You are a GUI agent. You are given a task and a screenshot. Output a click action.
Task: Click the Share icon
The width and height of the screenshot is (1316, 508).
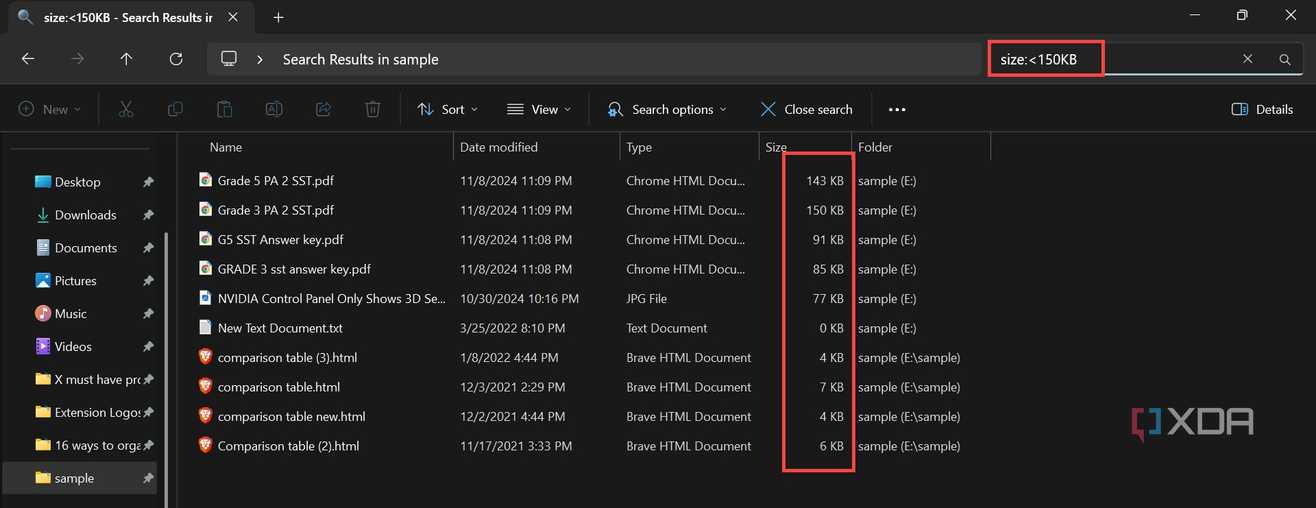coord(323,109)
